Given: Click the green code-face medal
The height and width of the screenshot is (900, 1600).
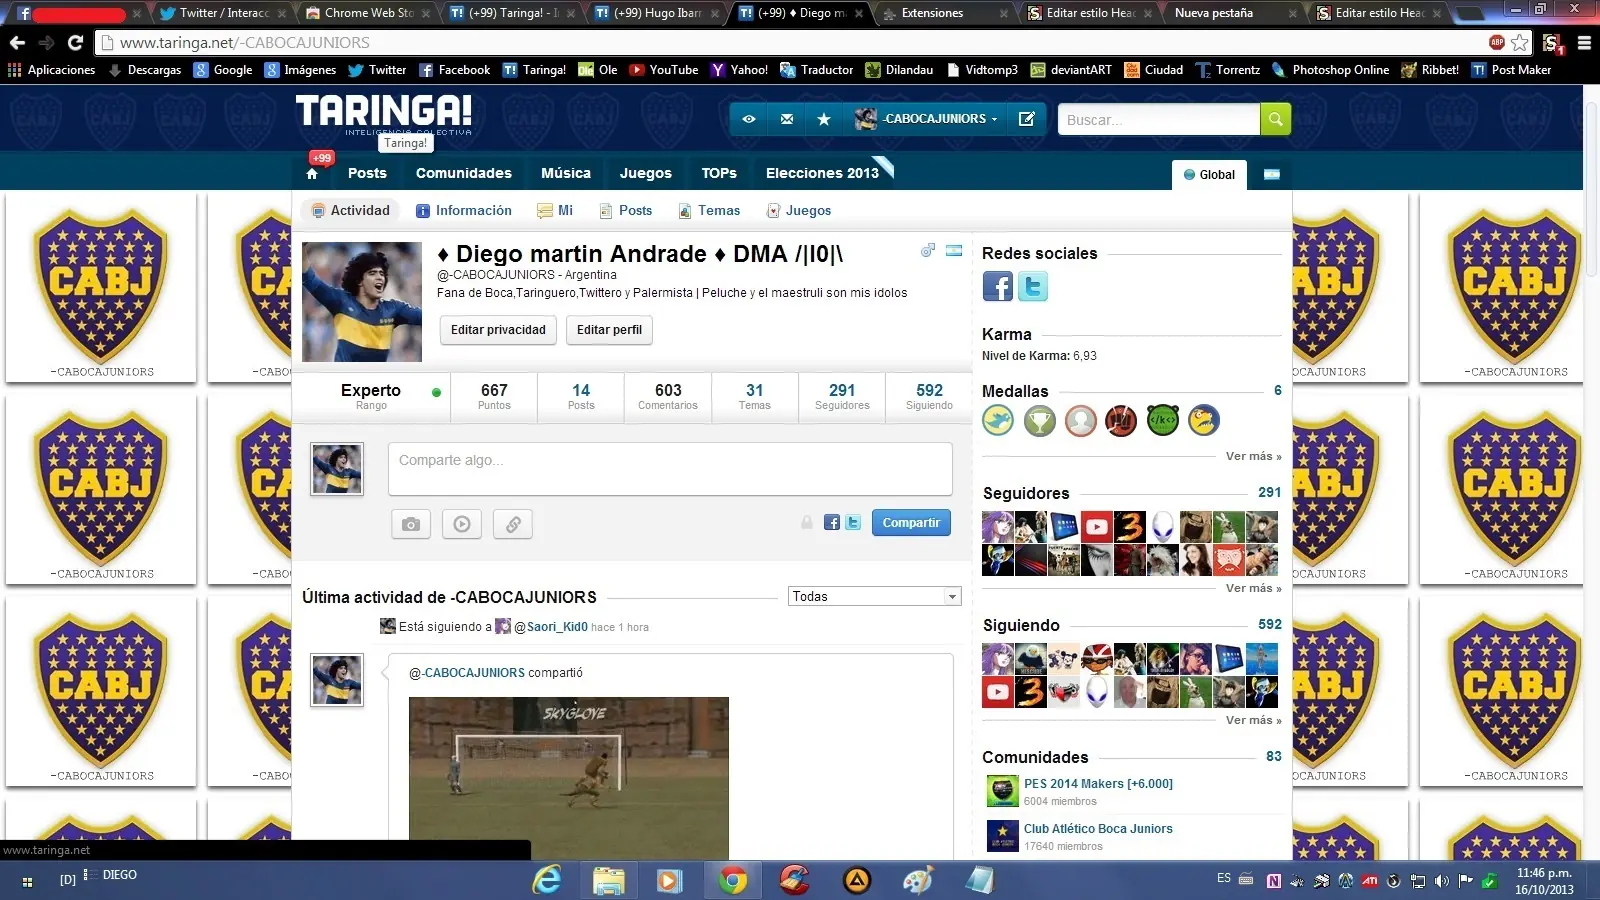Looking at the screenshot, I should 1163,421.
